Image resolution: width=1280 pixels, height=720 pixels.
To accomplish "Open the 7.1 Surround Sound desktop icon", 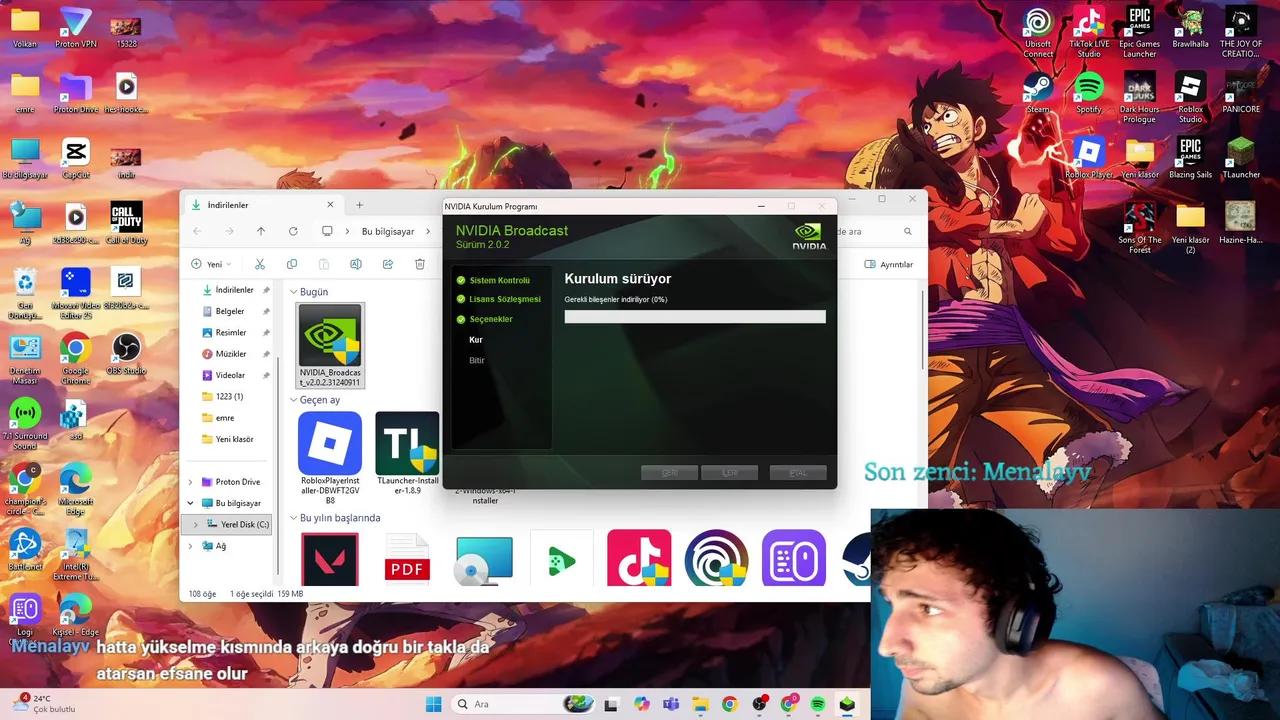I will point(25,423).
